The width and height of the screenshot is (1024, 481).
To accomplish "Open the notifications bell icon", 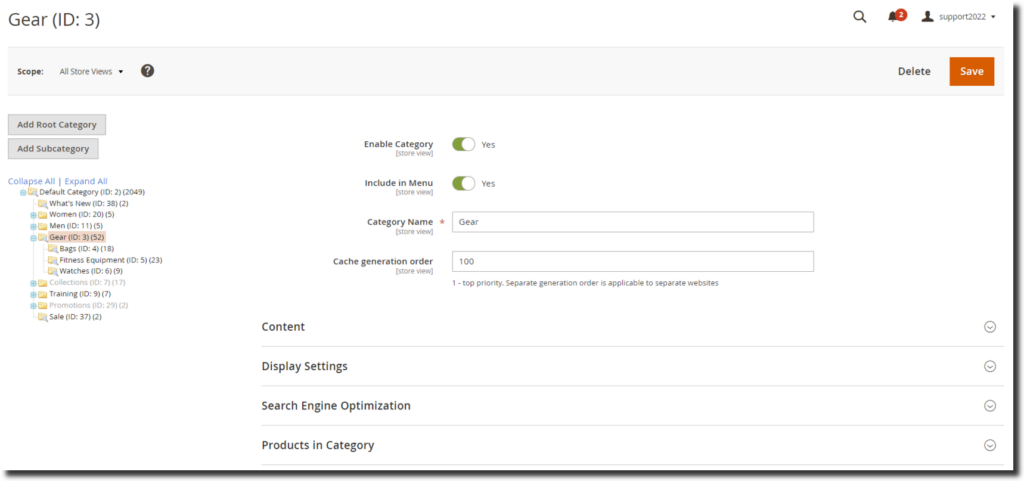I will coord(893,18).
